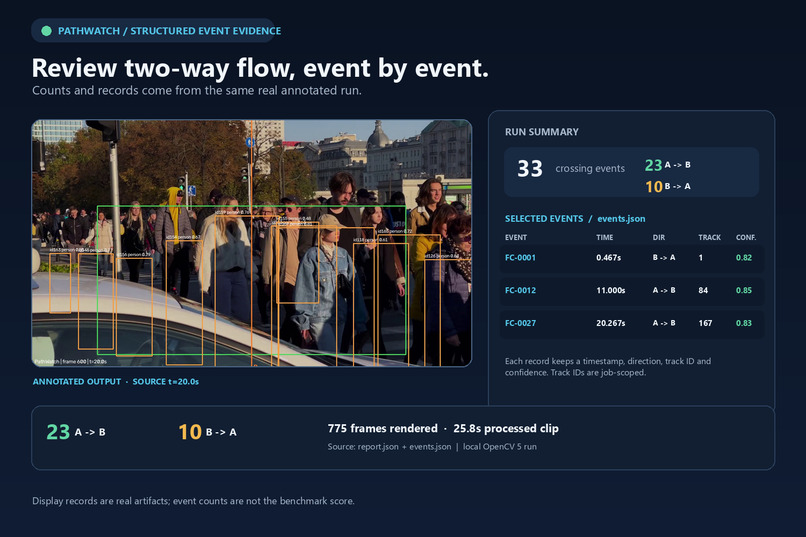Click the green status dot in the Pathwatch badge
The height and width of the screenshot is (537, 806).
pos(46,31)
